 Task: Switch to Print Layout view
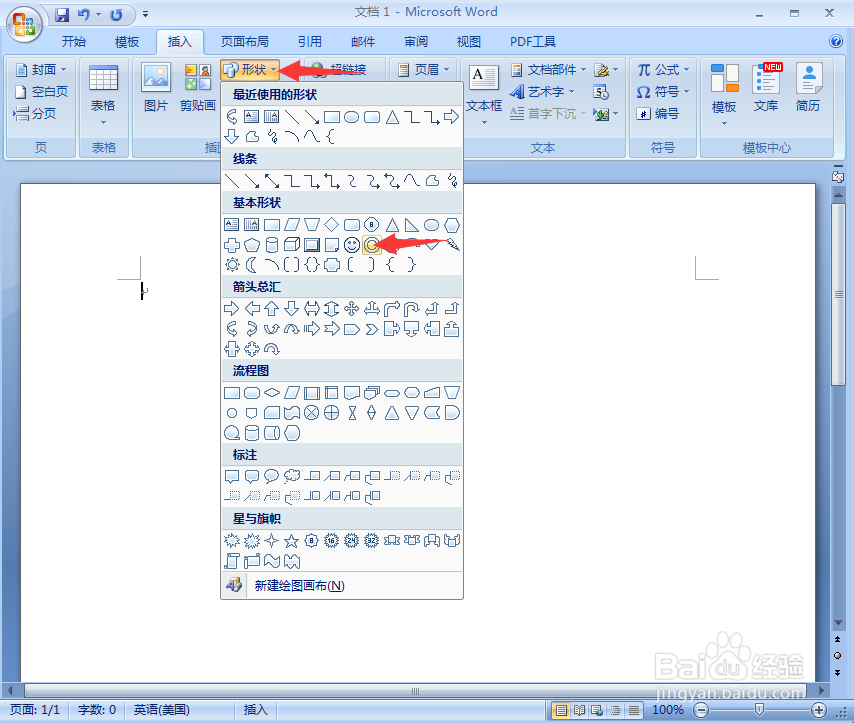[561, 710]
